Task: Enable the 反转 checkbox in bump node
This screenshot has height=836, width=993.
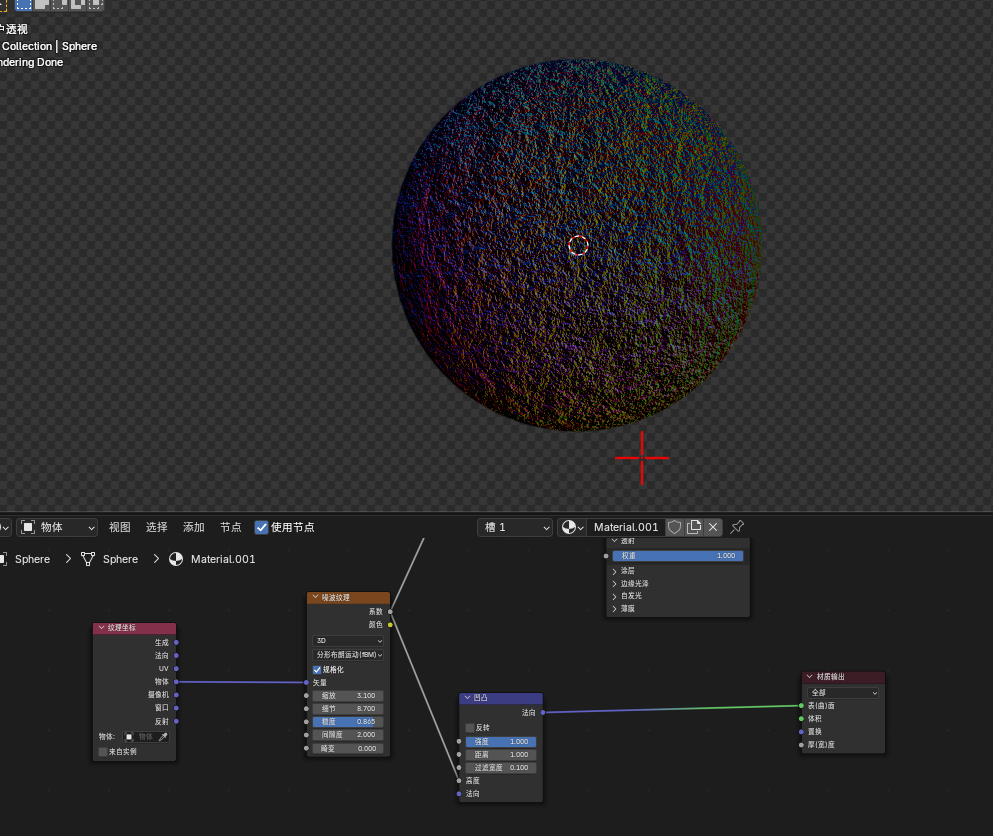Action: (470, 728)
